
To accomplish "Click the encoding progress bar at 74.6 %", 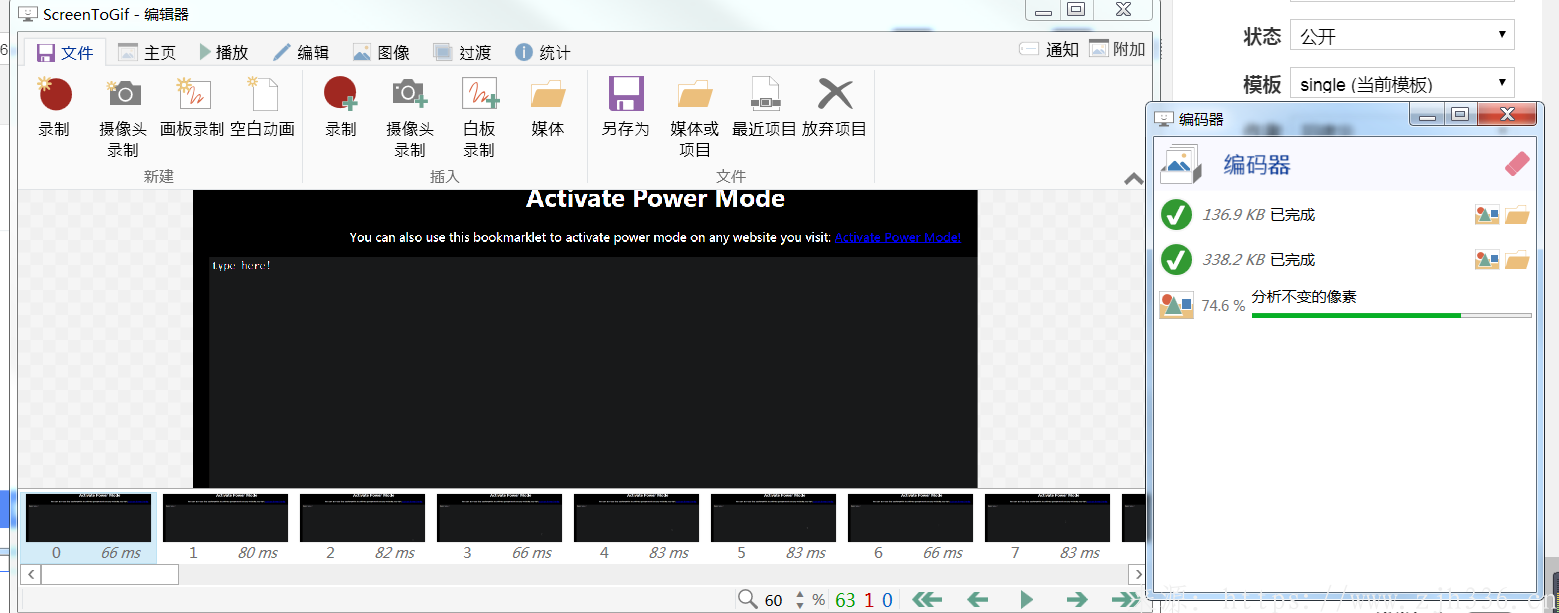I will click(1391, 315).
